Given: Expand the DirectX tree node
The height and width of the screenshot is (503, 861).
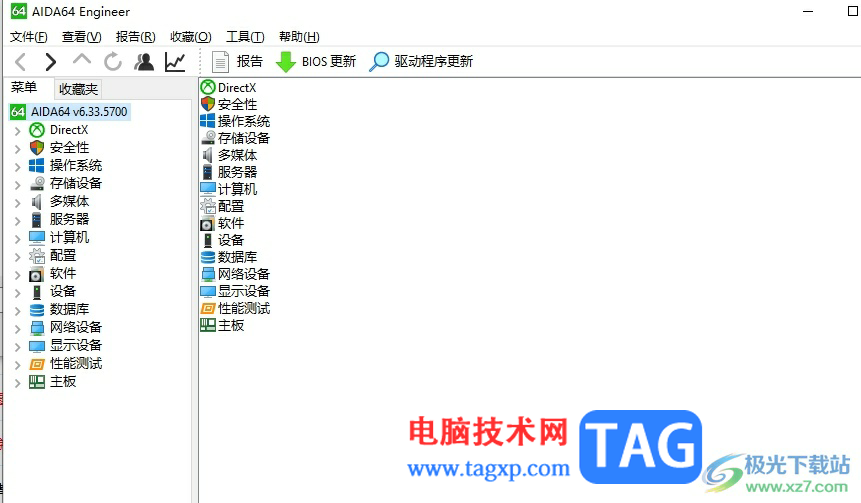Looking at the screenshot, I should [x=18, y=131].
